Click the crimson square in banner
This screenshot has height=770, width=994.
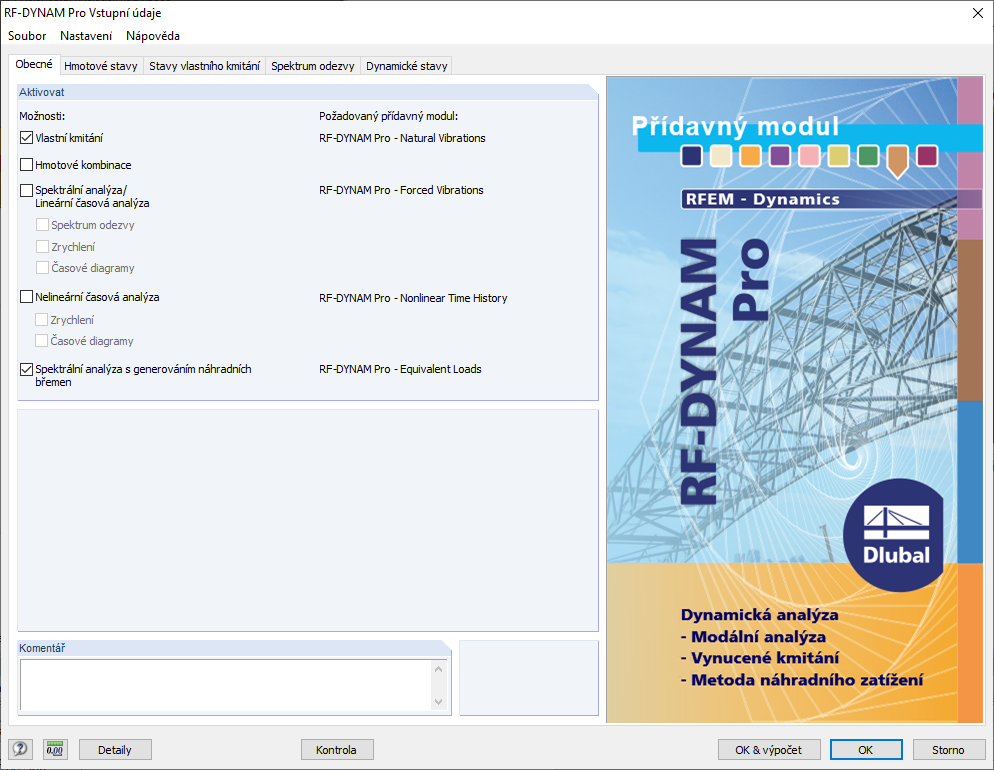click(927, 156)
